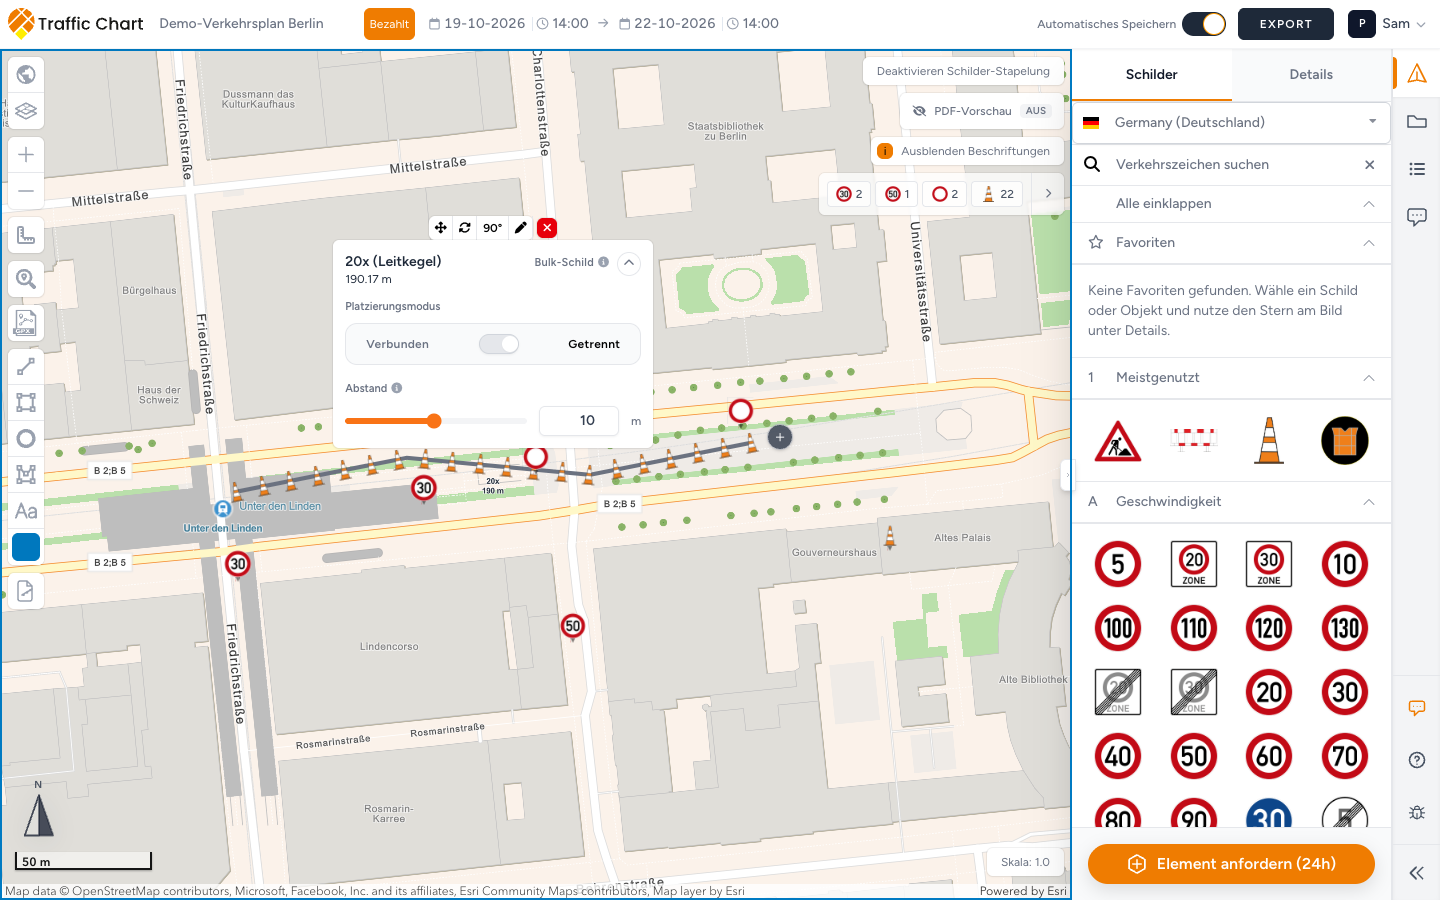Expand the sign count bar arrow
Viewport: 1440px width, 900px height.
(1048, 194)
